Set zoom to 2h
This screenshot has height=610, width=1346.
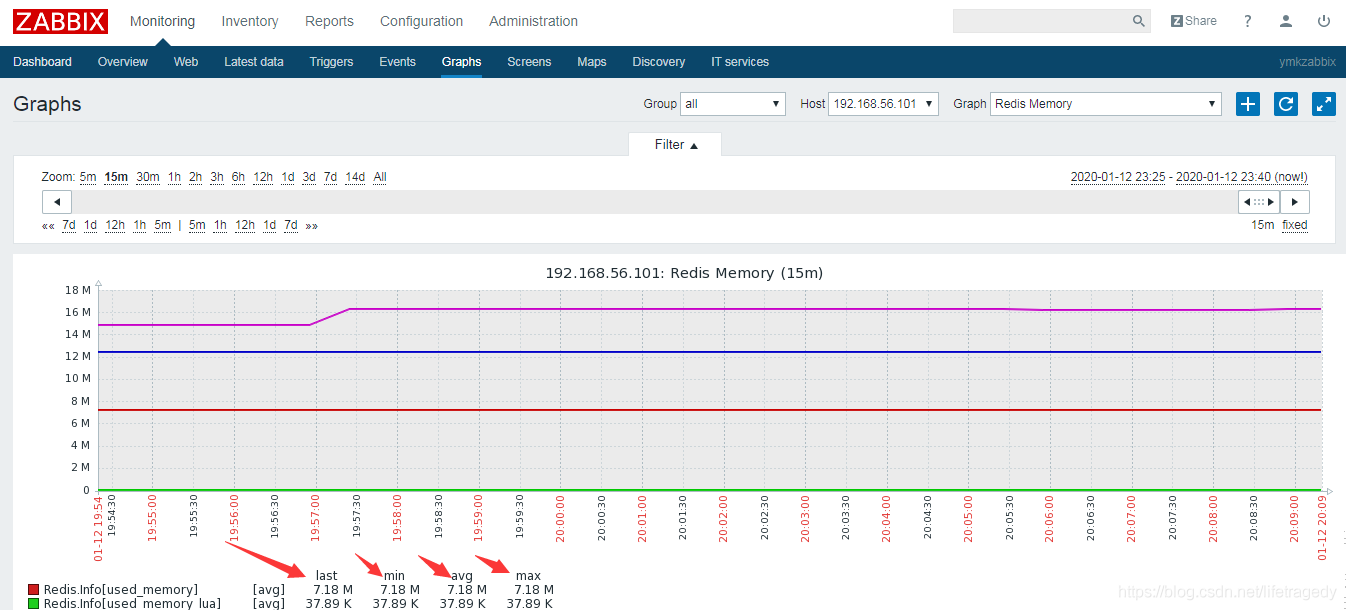coord(195,177)
